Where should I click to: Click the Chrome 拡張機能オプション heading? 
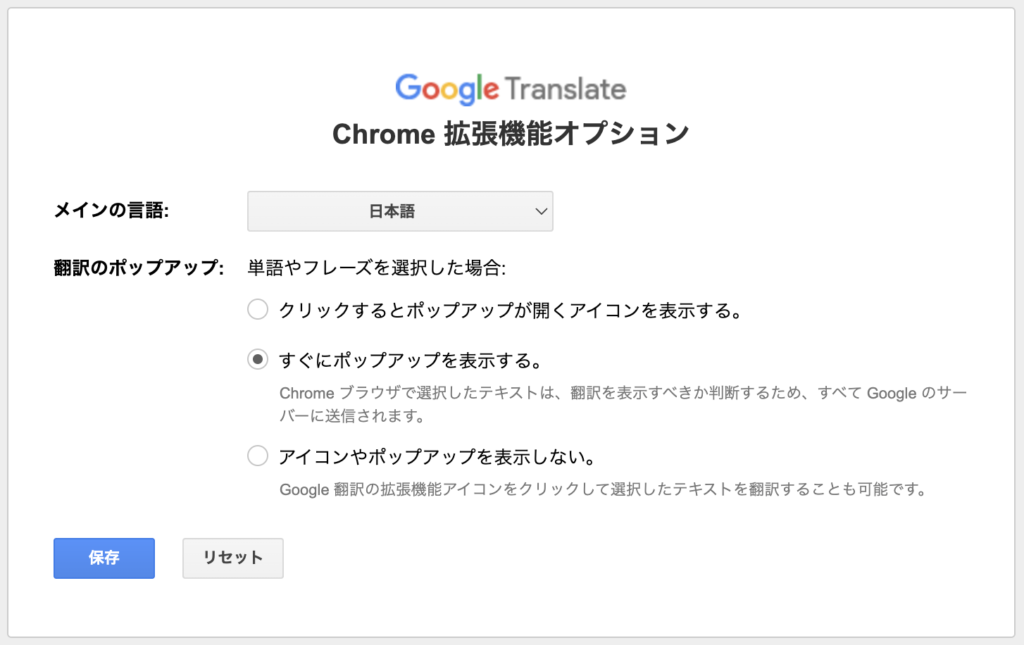[x=510, y=134]
